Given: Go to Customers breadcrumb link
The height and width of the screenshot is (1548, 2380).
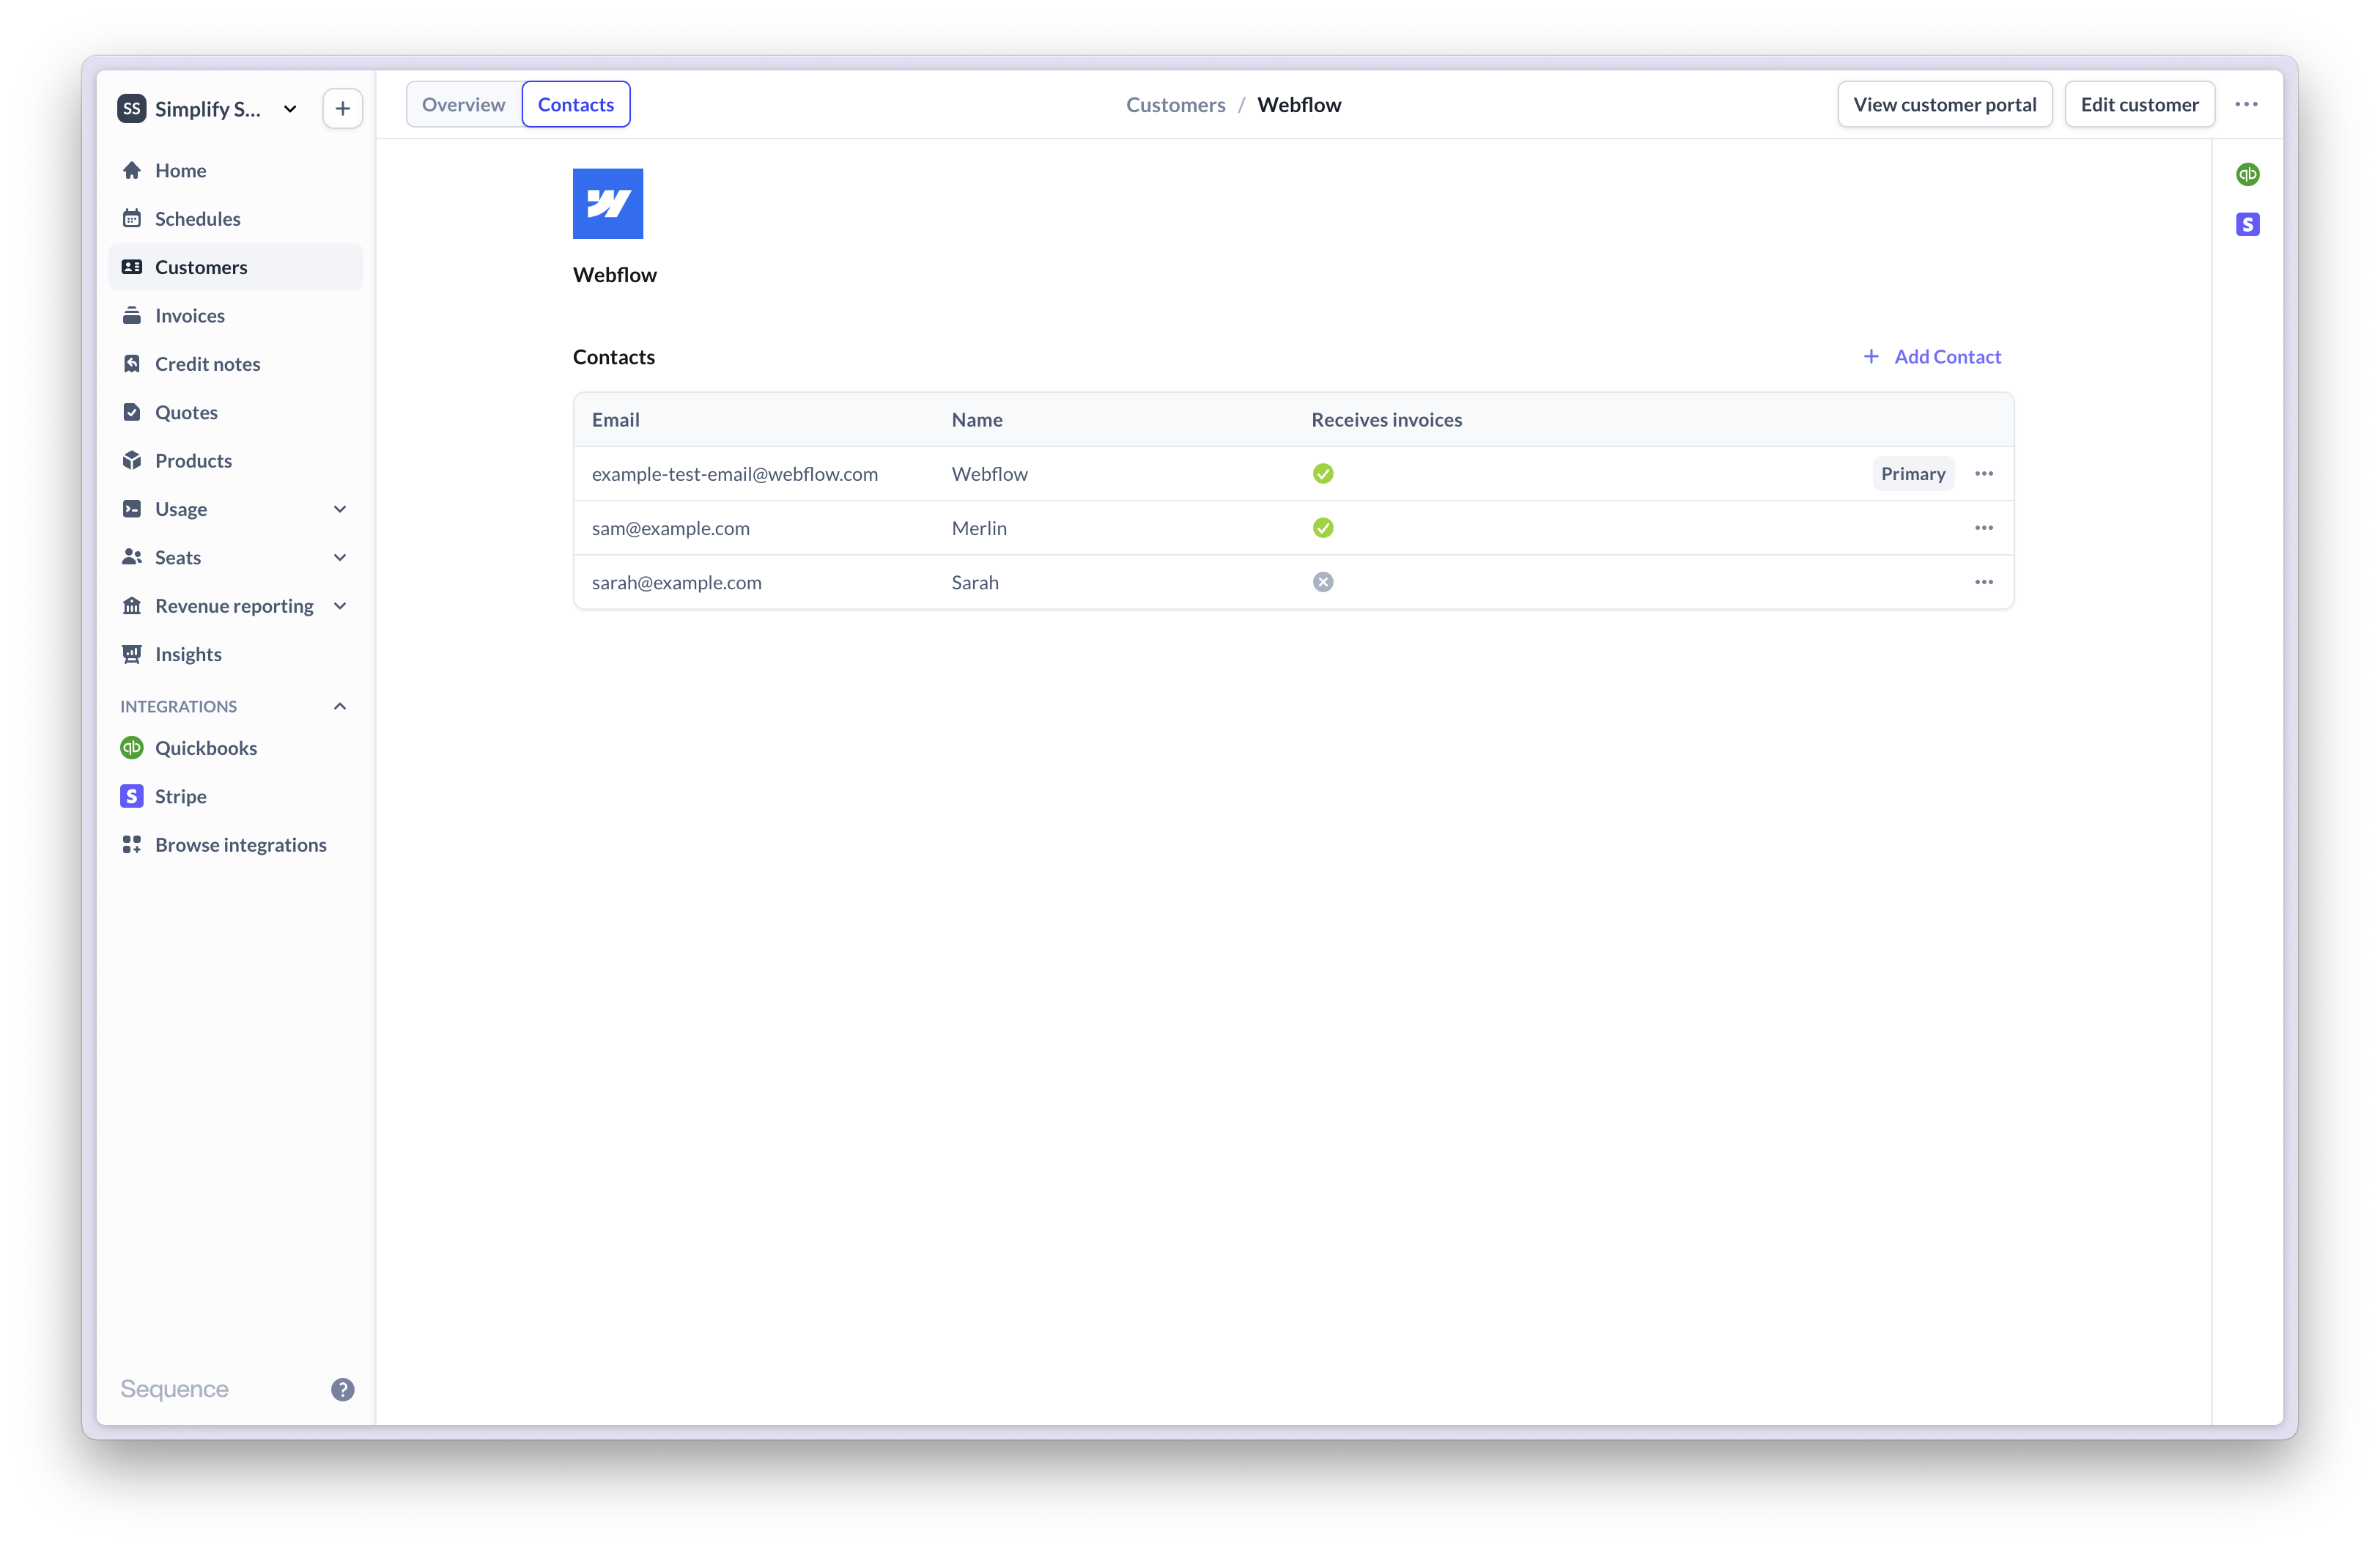Looking at the screenshot, I should click(x=1176, y=104).
